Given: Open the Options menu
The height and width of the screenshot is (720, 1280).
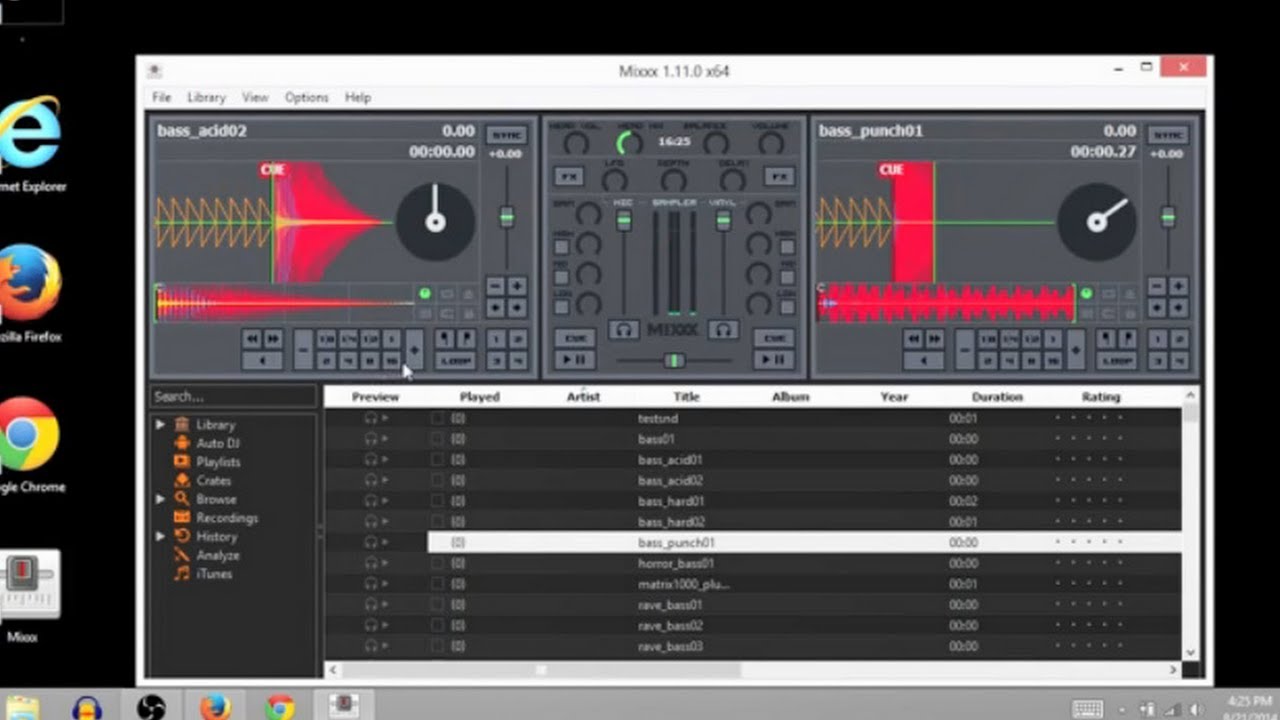Looking at the screenshot, I should click(x=306, y=97).
